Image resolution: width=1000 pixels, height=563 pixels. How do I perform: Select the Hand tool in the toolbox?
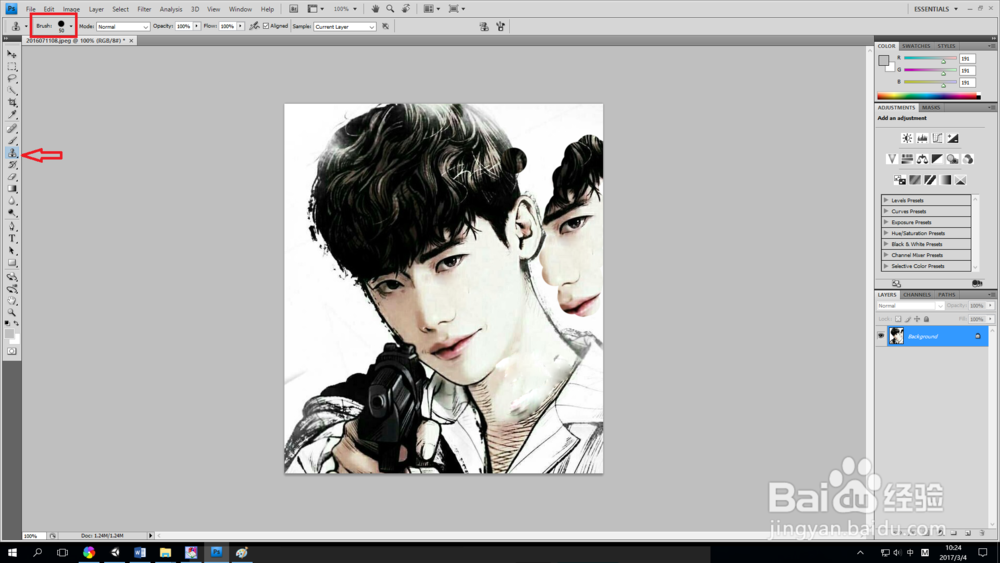11,301
